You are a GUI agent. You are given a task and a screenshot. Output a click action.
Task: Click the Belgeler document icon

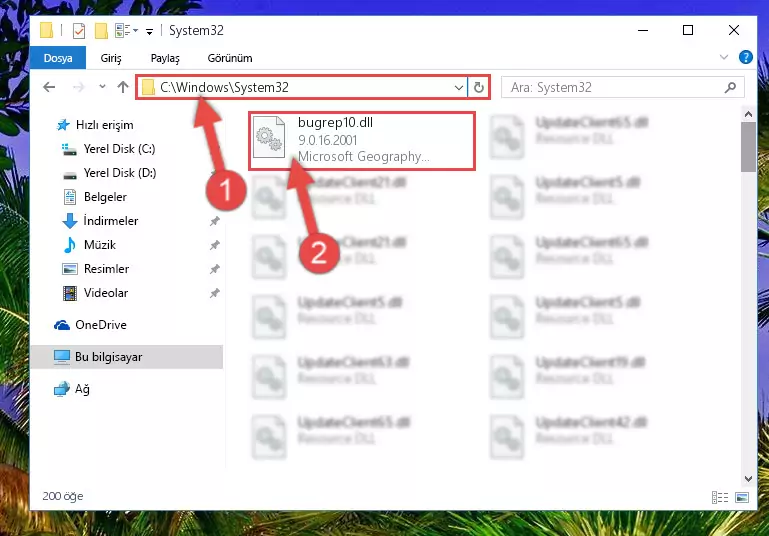(70, 197)
